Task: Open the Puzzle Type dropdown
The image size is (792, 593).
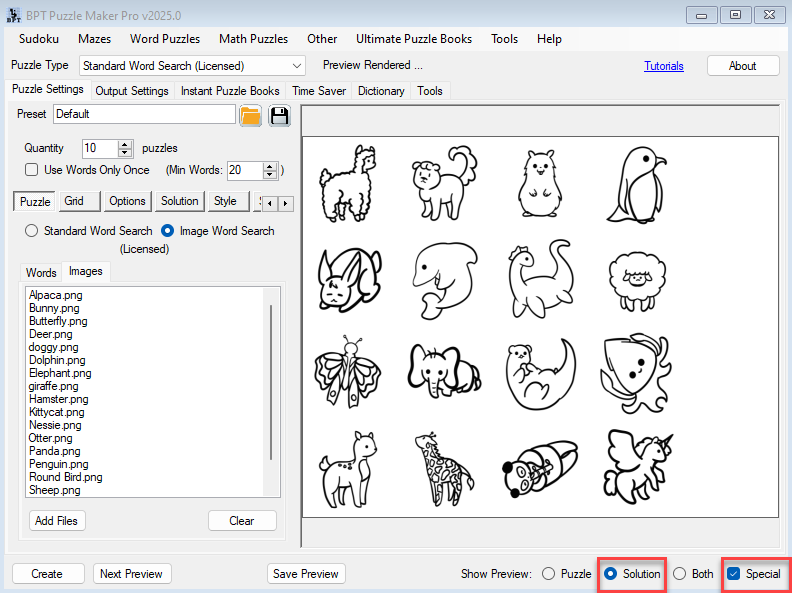Action: 296,66
